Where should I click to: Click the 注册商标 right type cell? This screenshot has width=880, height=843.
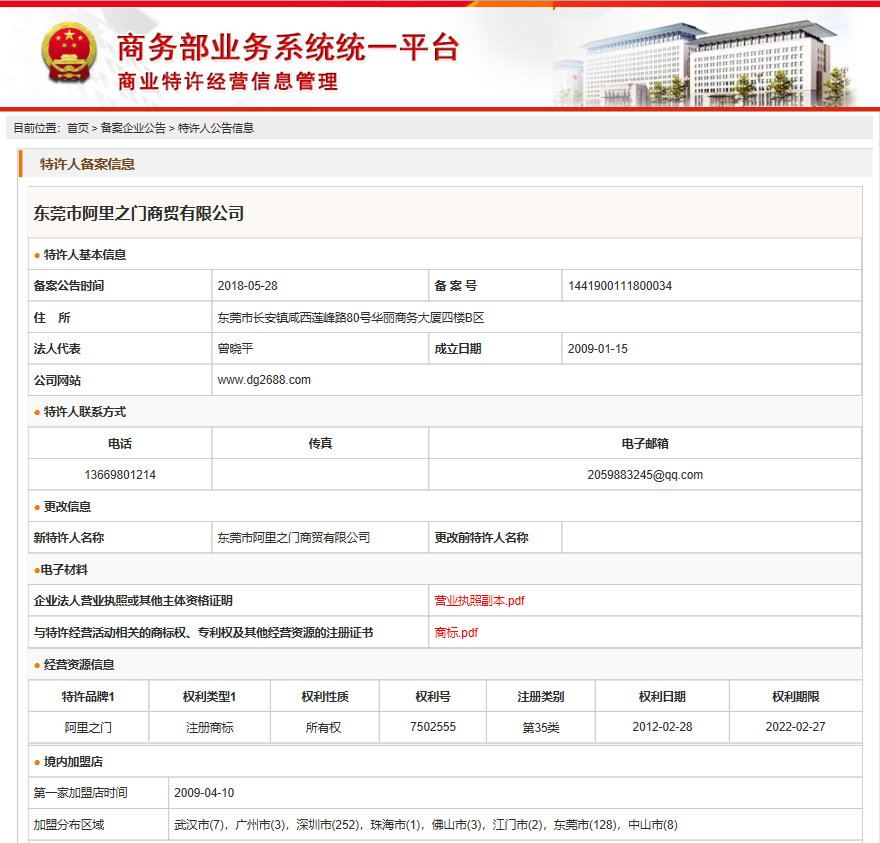tap(209, 727)
